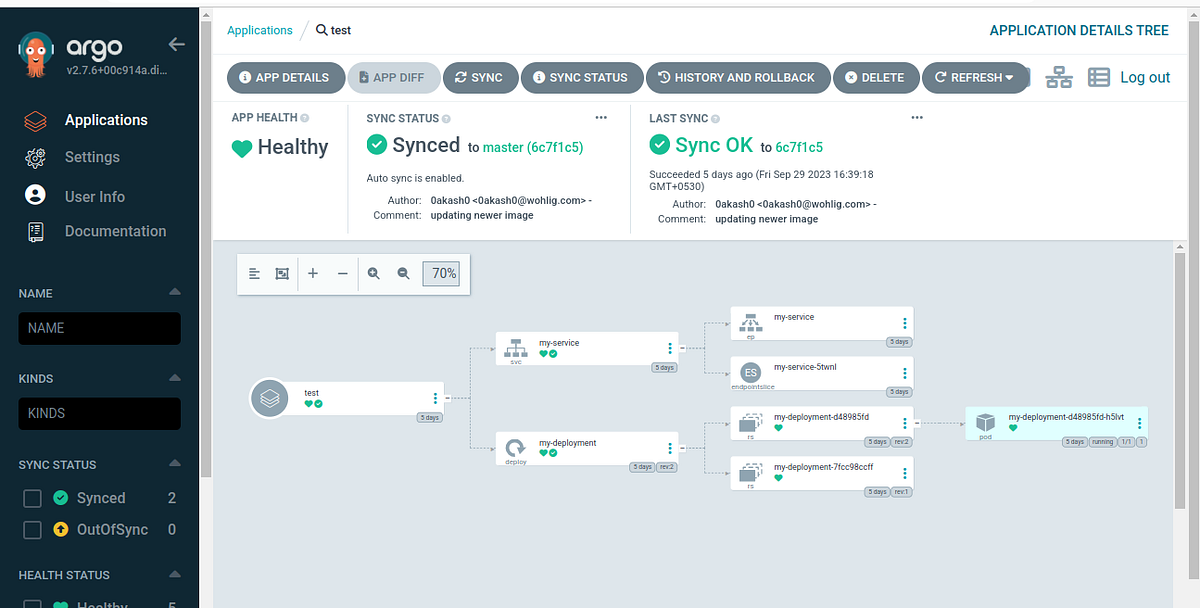
Task: Click the 70% zoom level control
Action: point(441,273)
